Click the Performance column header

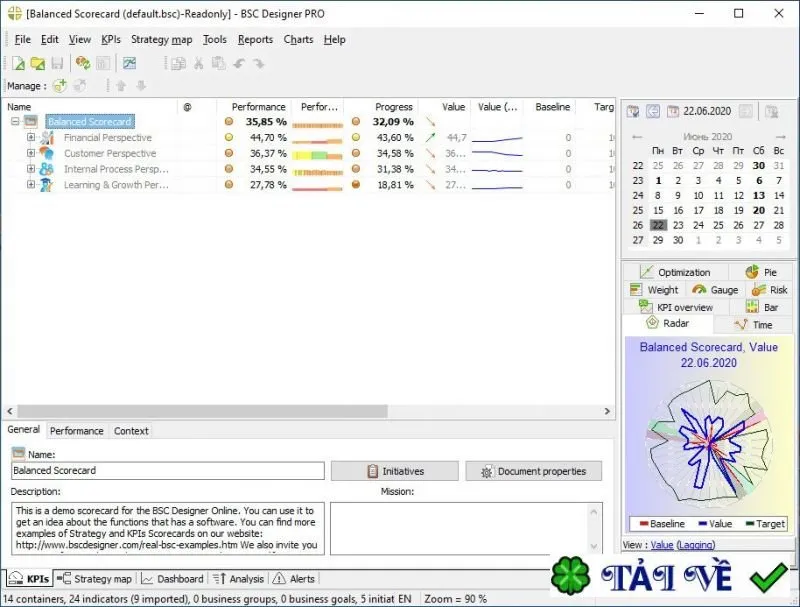258,107
